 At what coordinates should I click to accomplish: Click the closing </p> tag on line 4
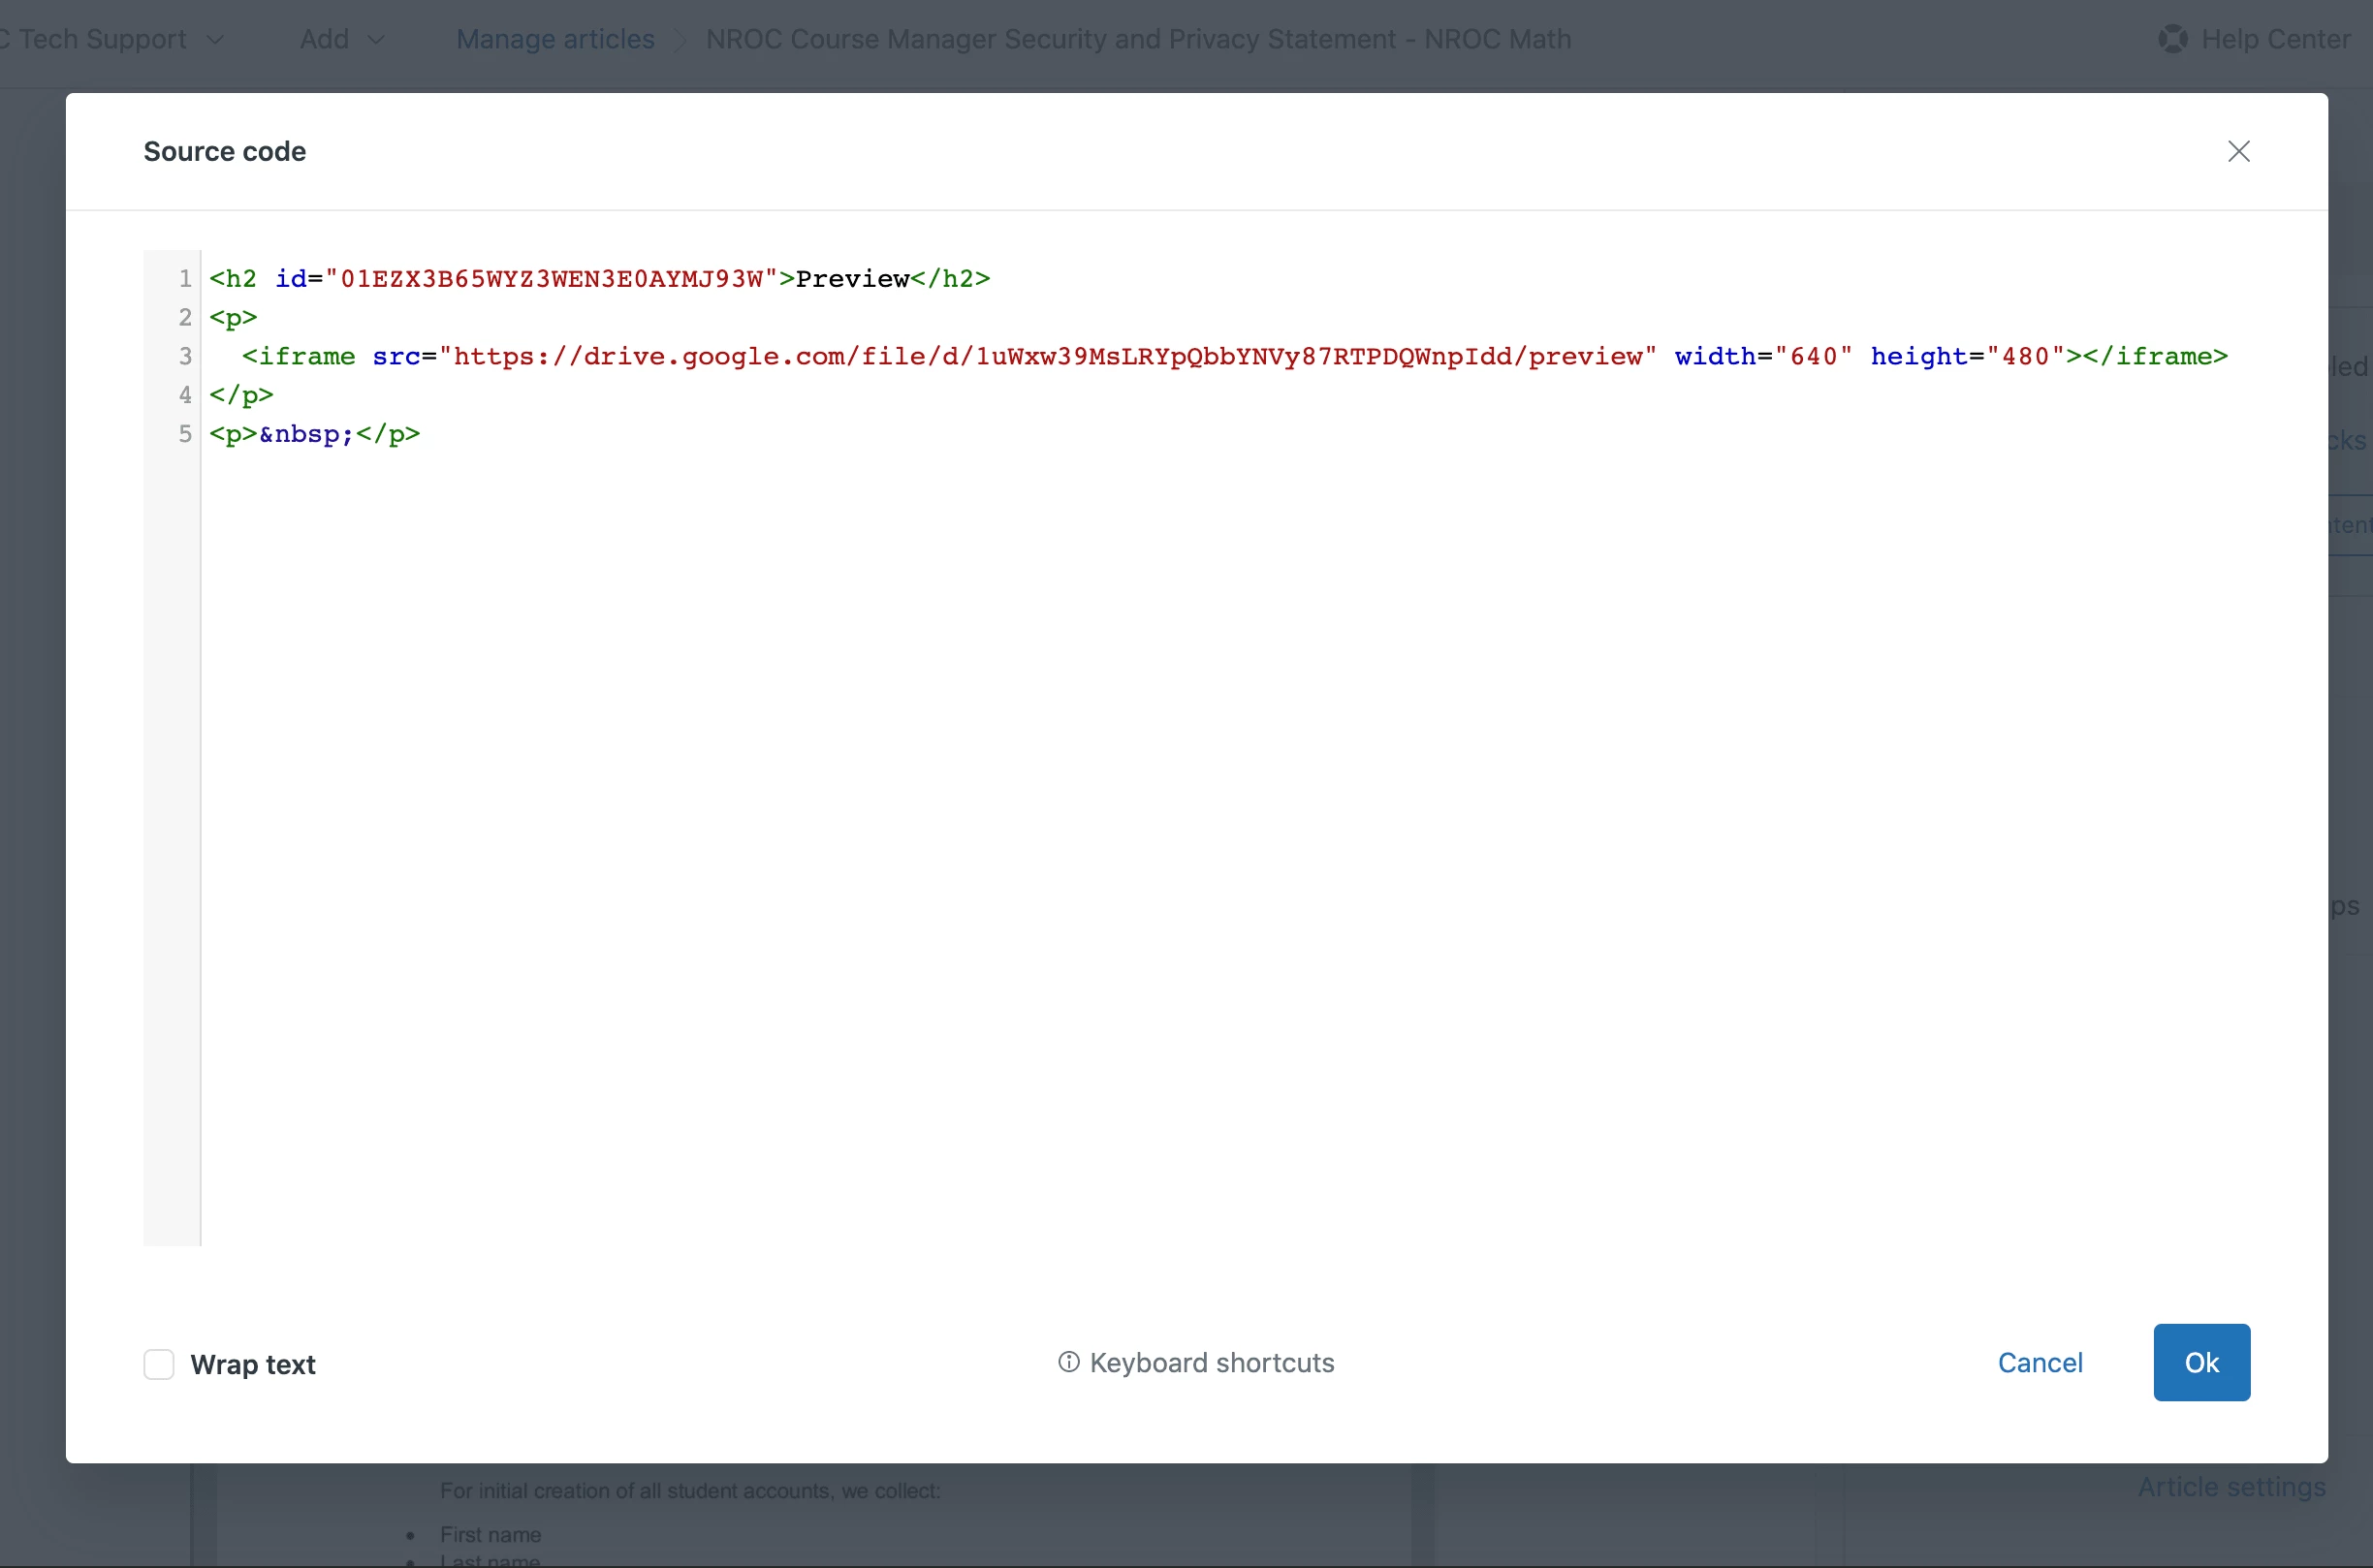point(241,395)
